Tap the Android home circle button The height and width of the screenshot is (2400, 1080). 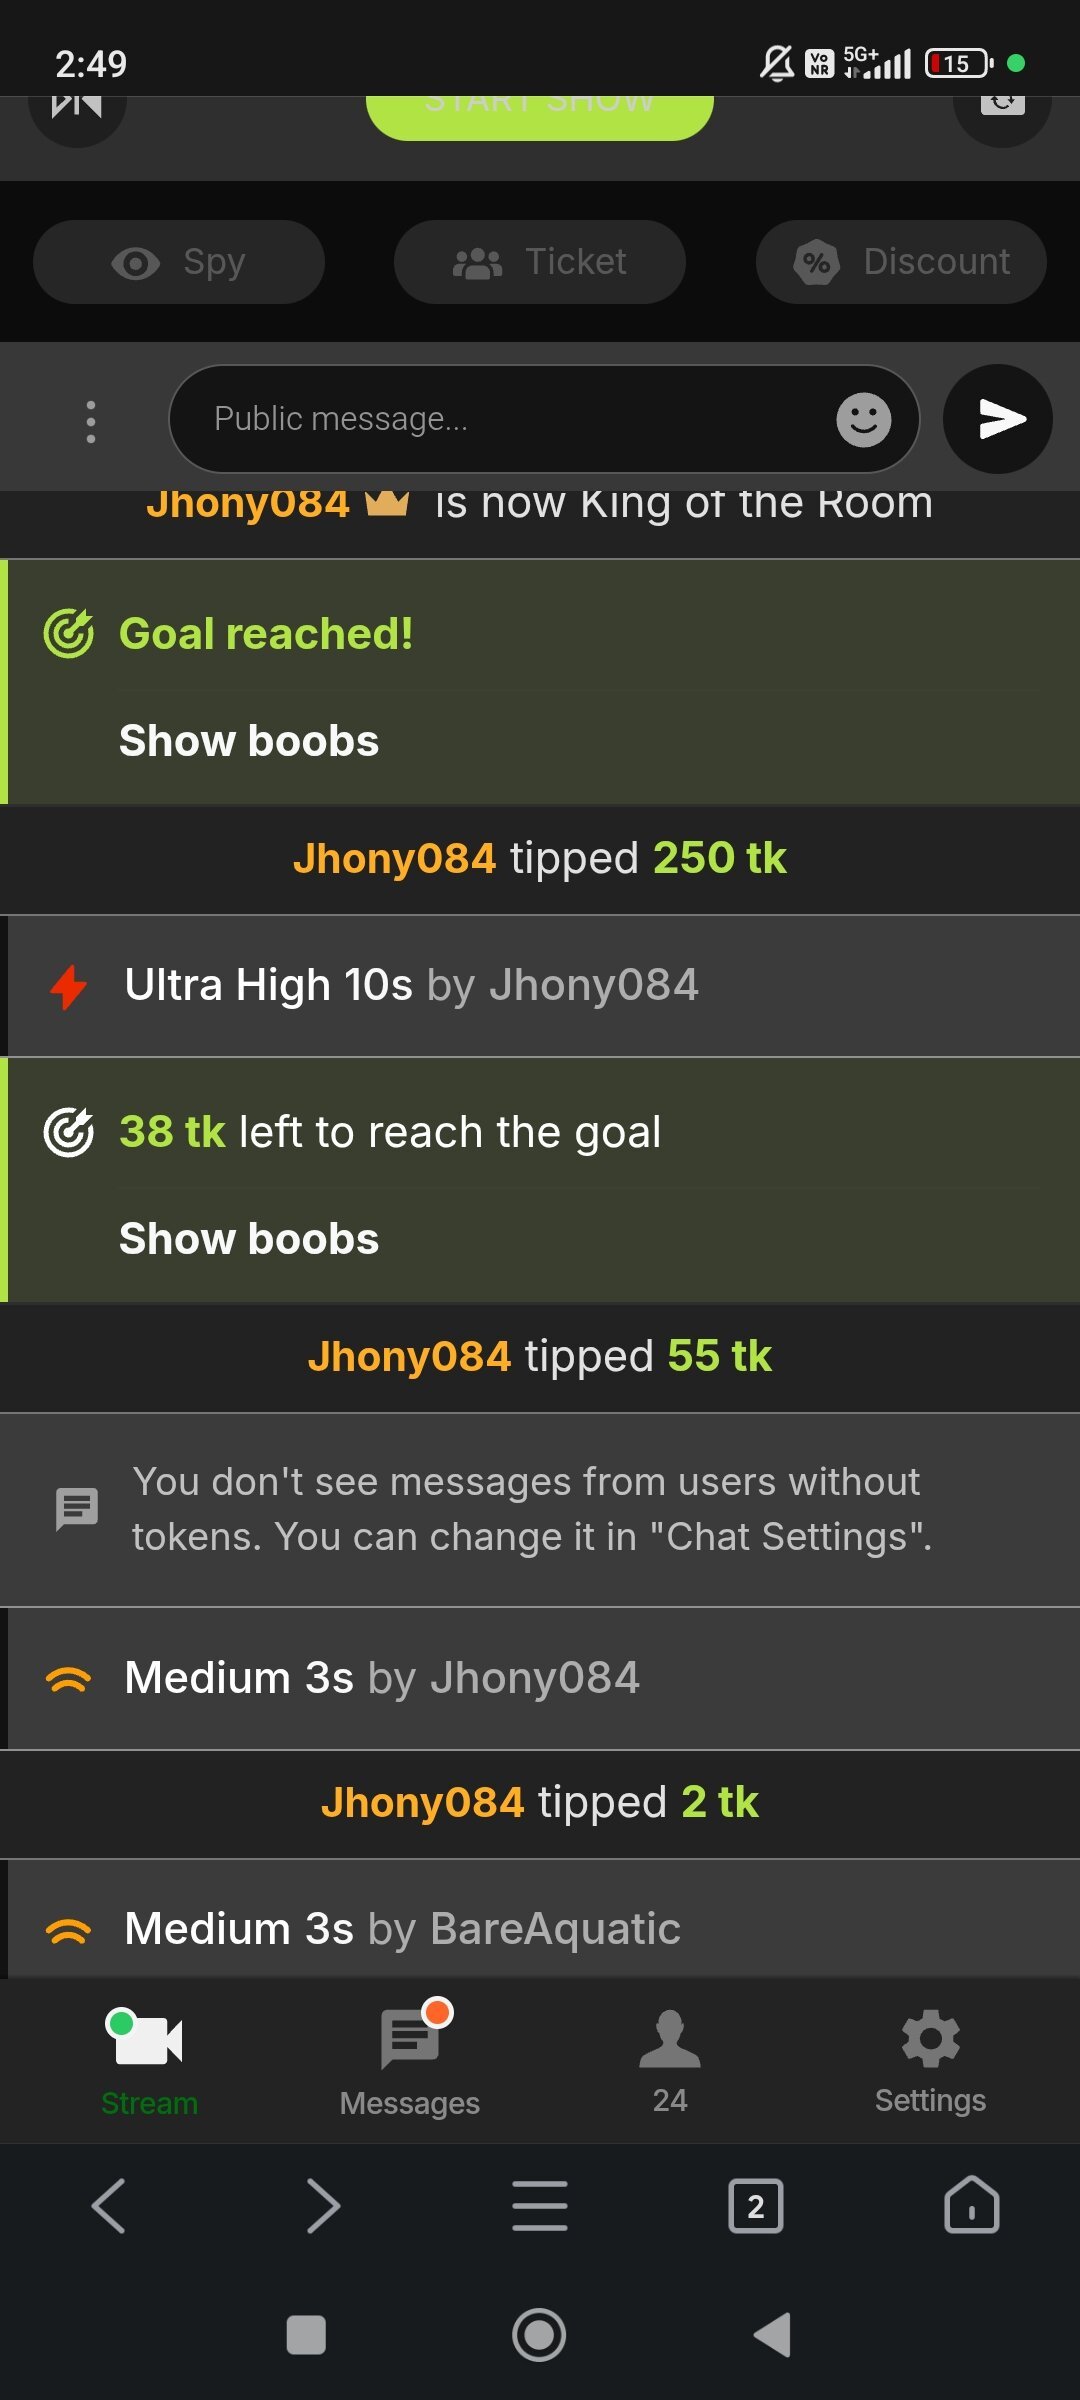540,2335
